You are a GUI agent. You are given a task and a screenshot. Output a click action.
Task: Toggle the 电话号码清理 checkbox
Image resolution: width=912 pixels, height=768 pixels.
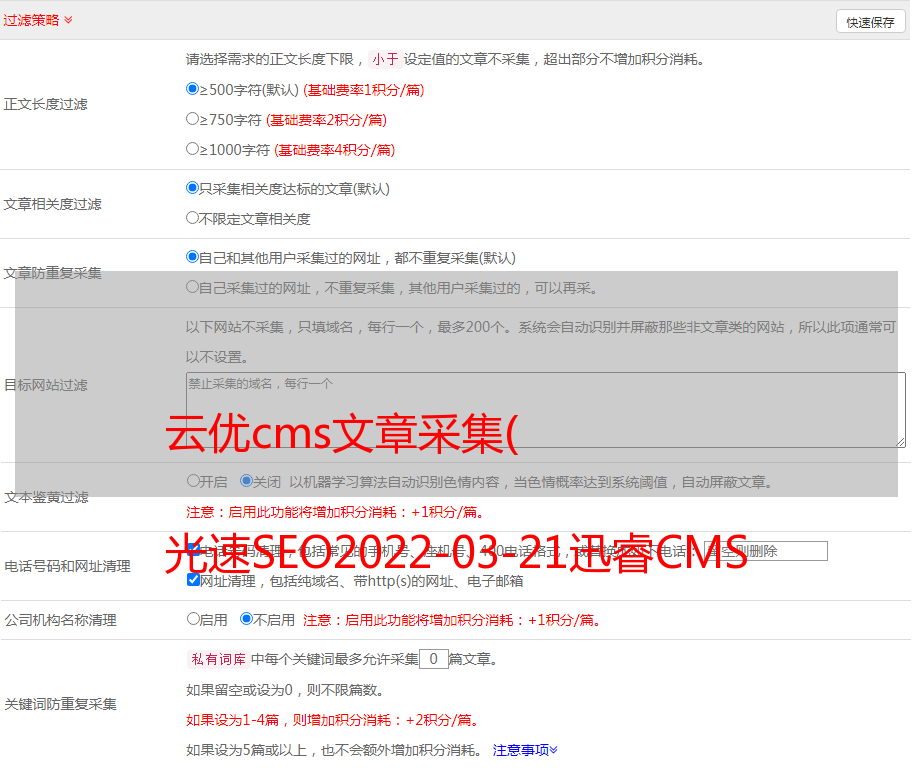(194, 550)
